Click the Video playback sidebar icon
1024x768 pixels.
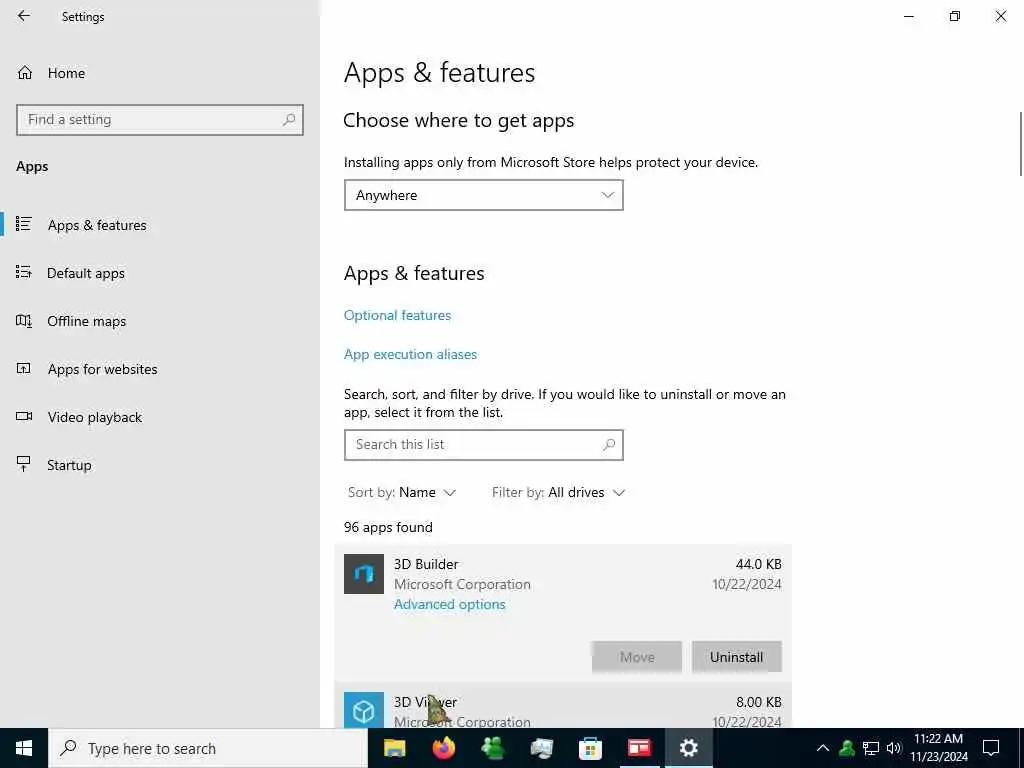[x=24, y=417]
